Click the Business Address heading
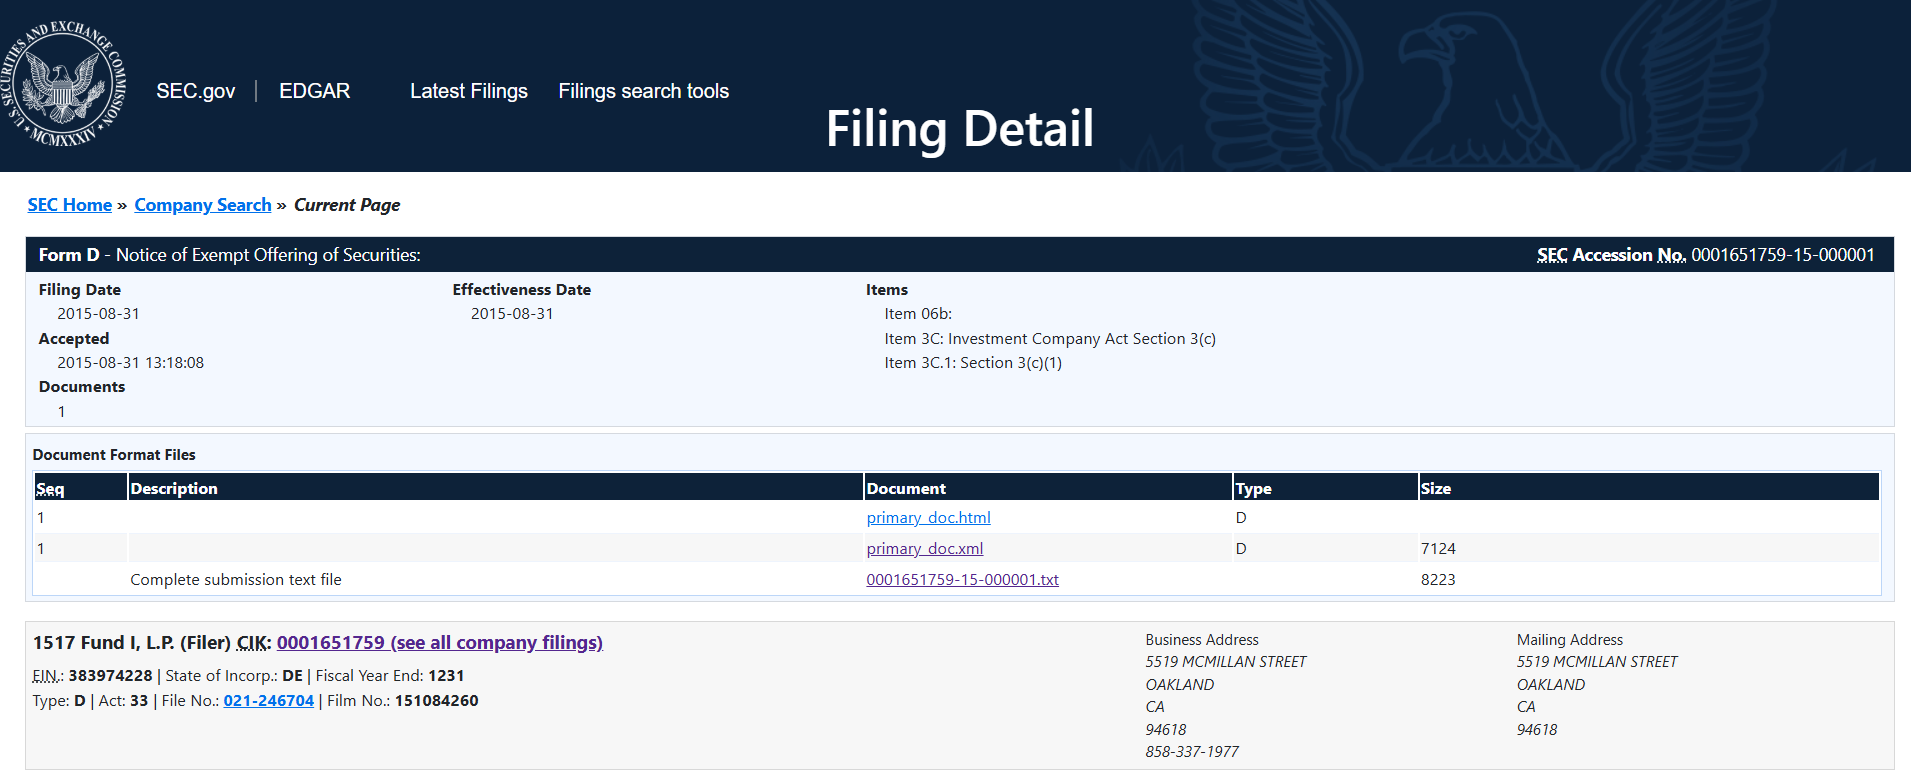 (x=1202, y=640)
